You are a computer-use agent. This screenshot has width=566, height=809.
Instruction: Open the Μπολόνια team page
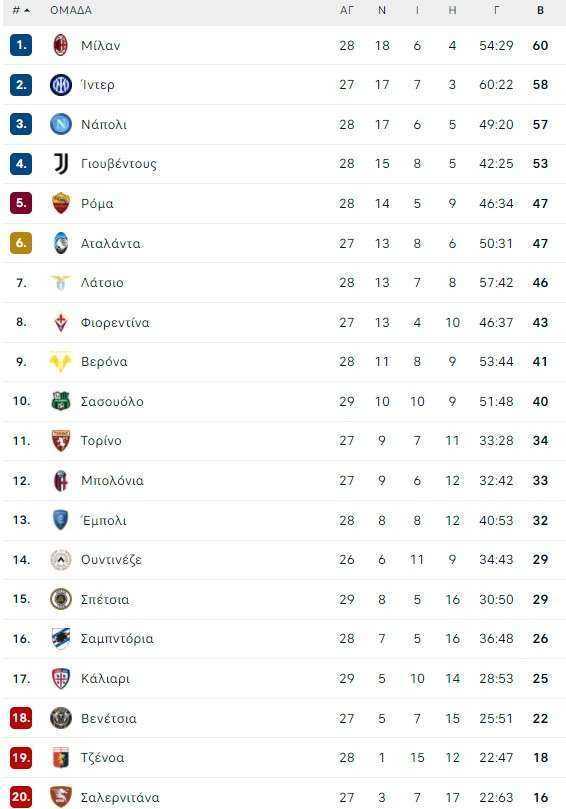point(112,480)
